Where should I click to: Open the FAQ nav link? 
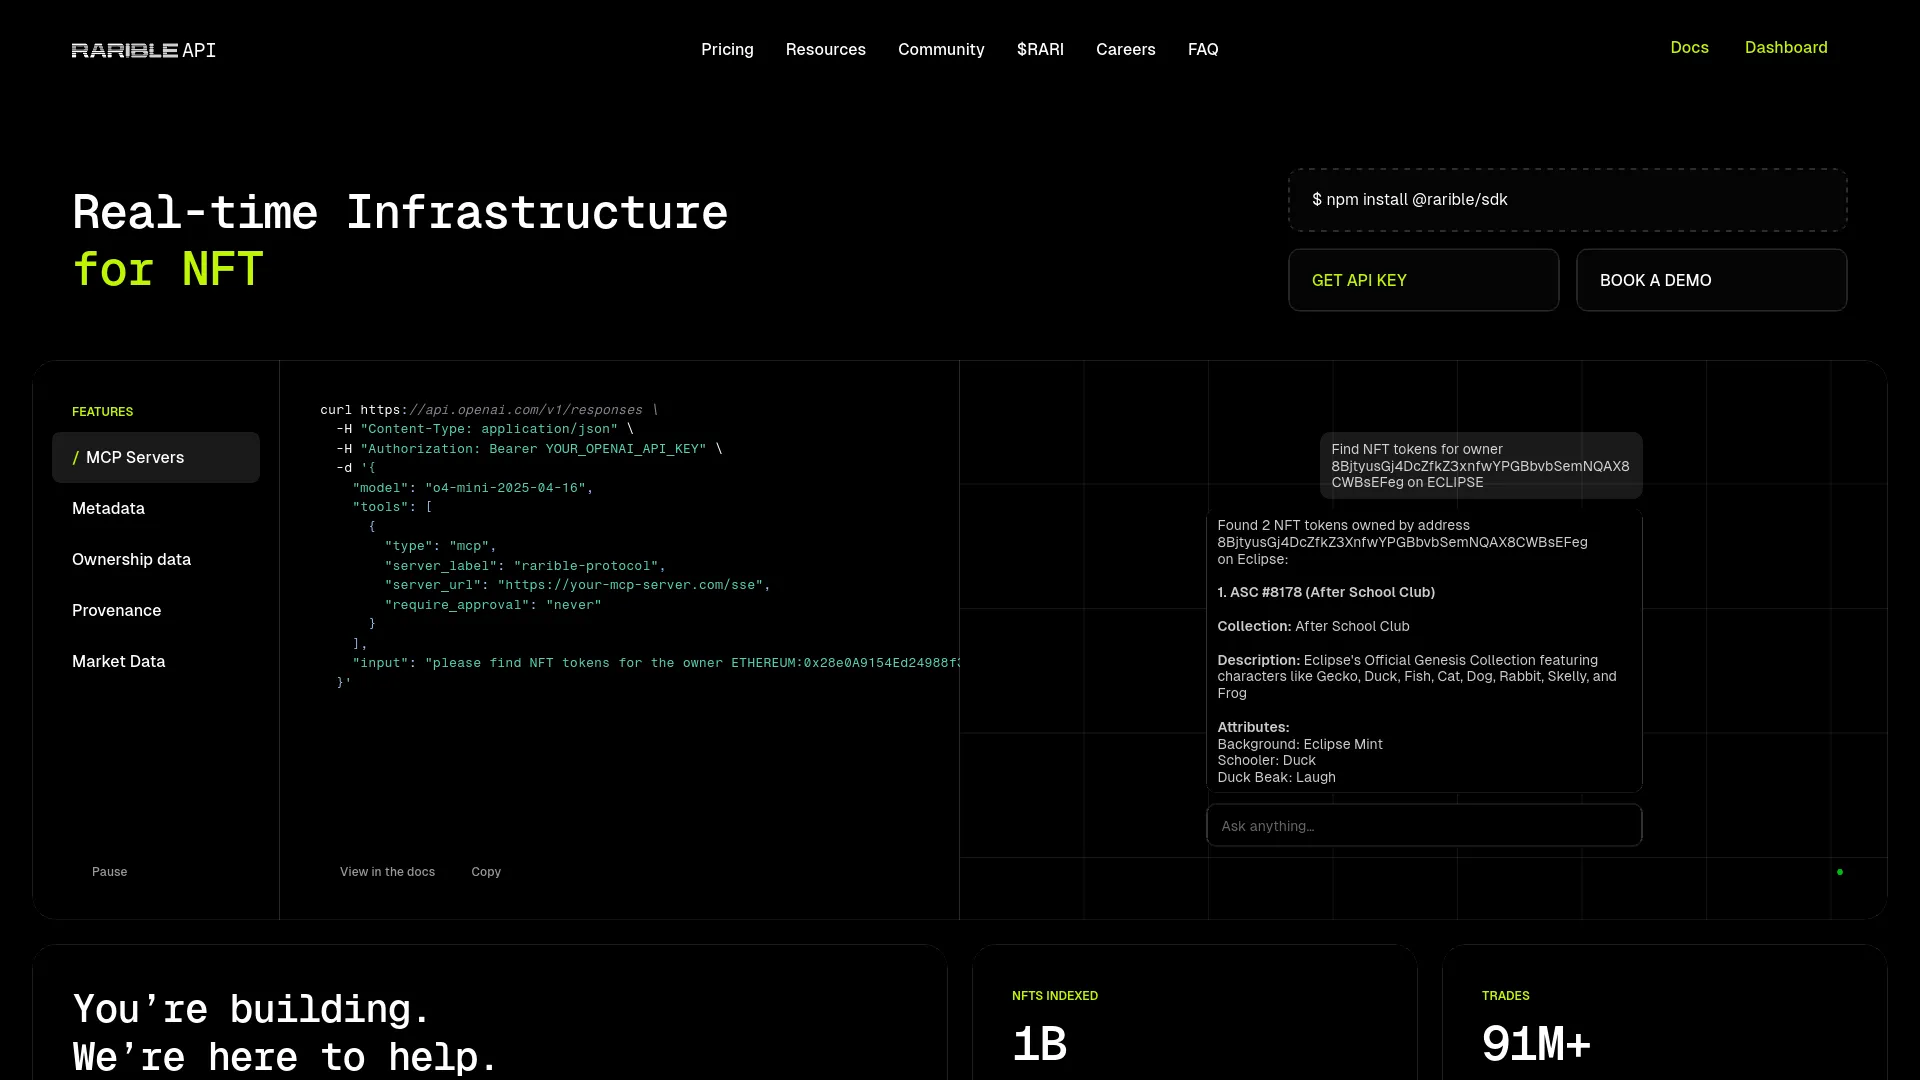point(1203,49)
